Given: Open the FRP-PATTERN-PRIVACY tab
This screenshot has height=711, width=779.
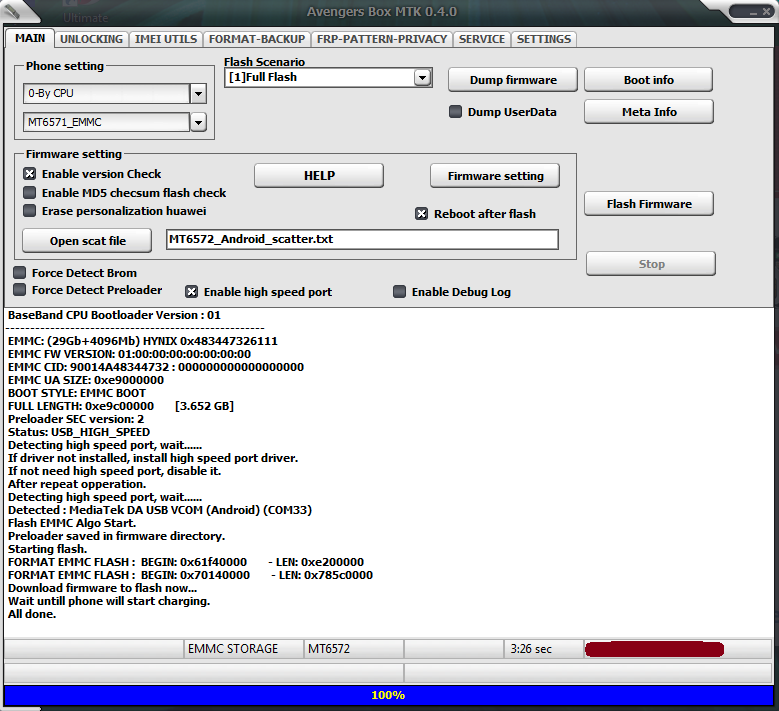Looking at the screenshot, I should point(382,39).
